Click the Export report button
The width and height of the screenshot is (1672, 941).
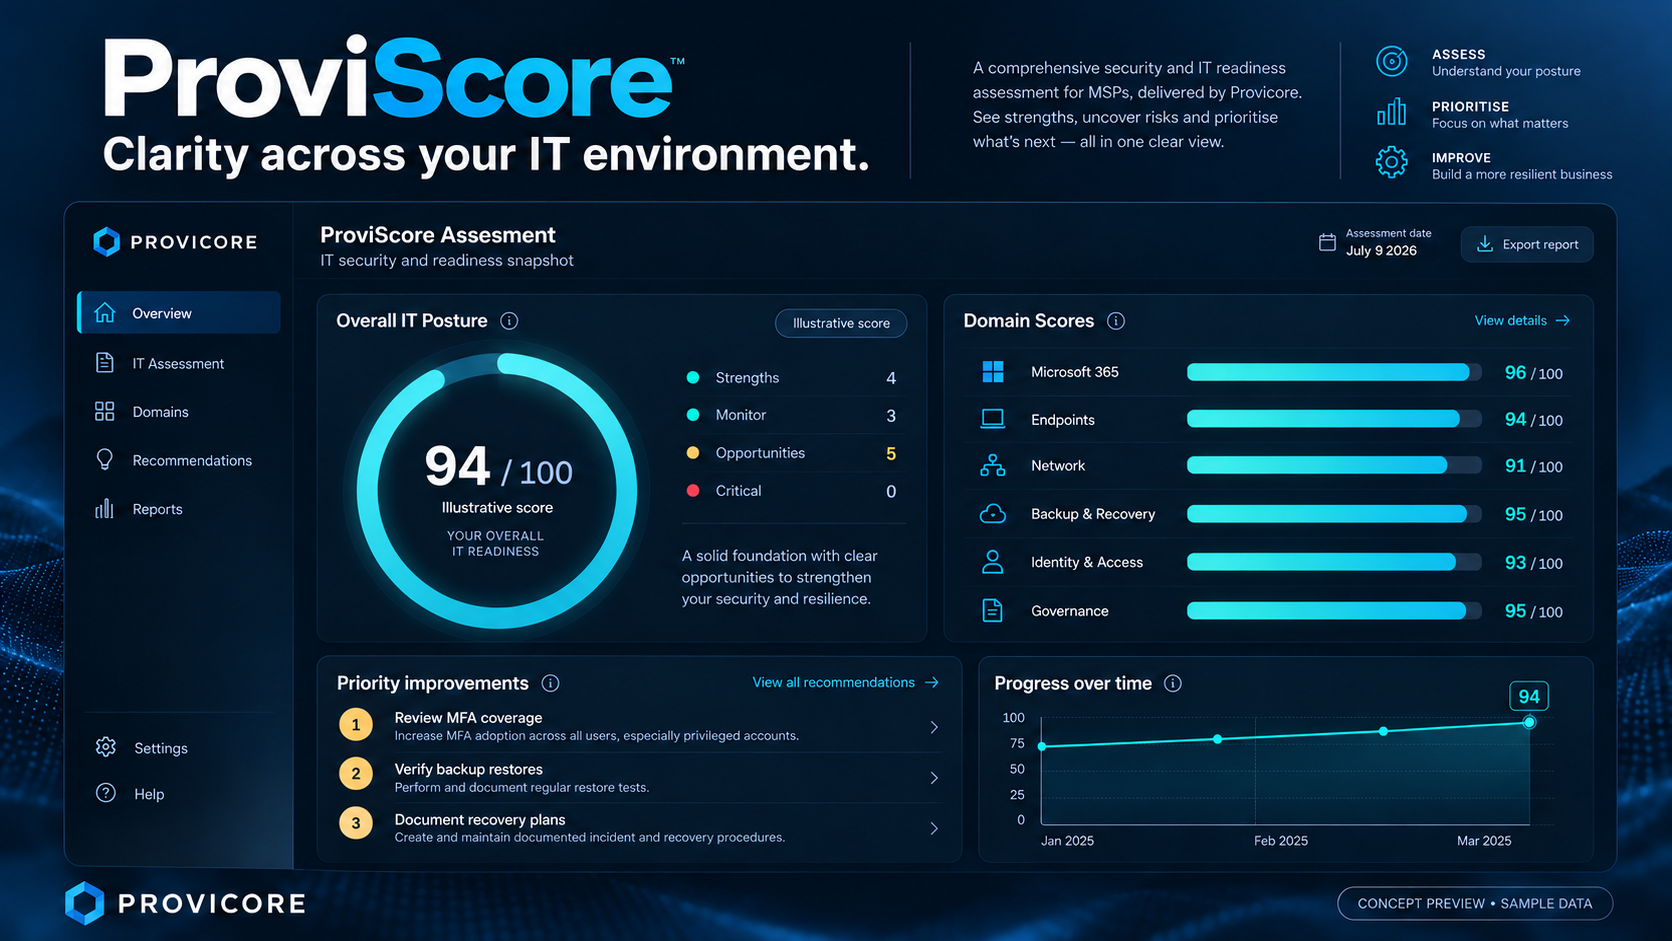point(1527,244)
